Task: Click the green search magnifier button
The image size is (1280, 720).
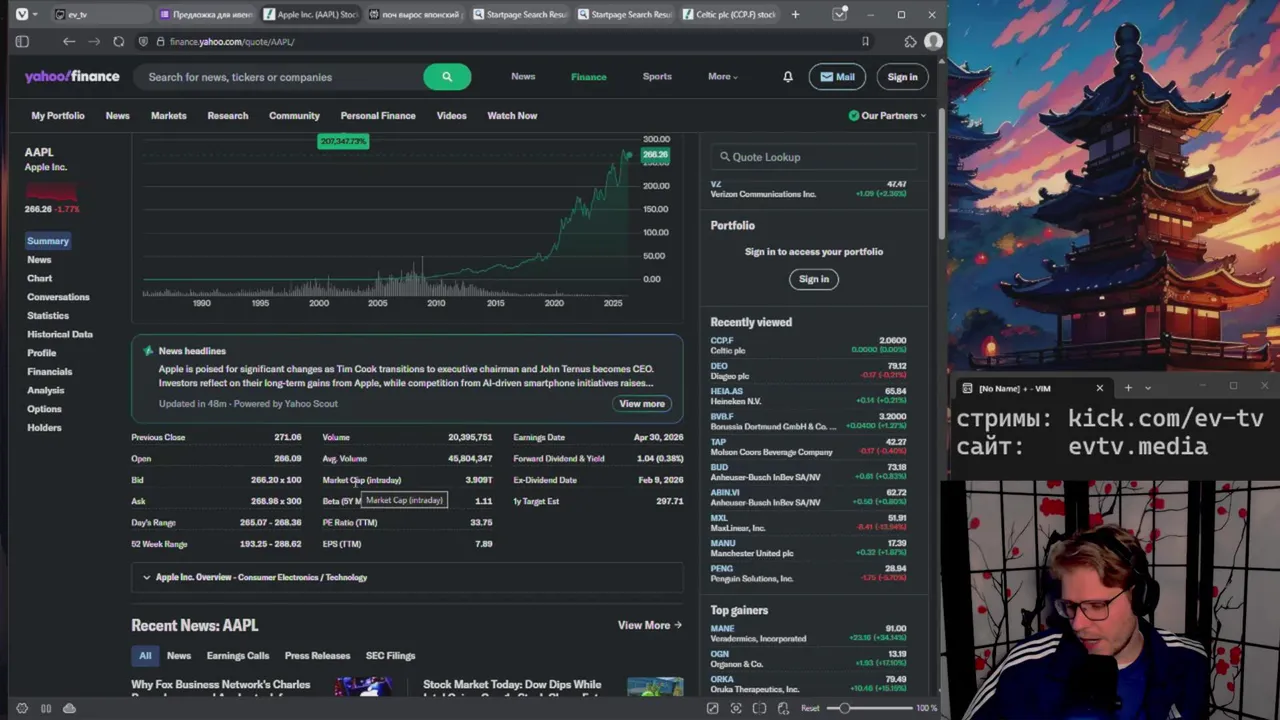Action: click(x=447, y=77)
